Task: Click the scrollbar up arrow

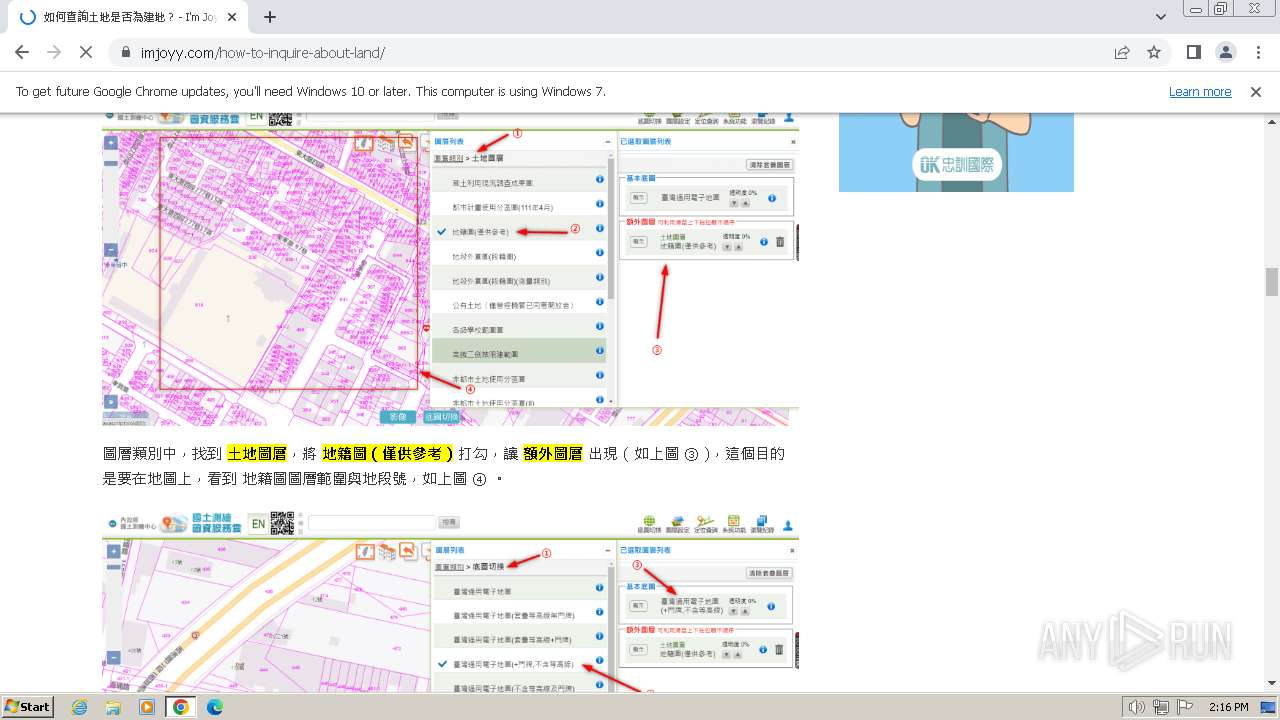Action: pyautogui.click(x=1271, y=120)
